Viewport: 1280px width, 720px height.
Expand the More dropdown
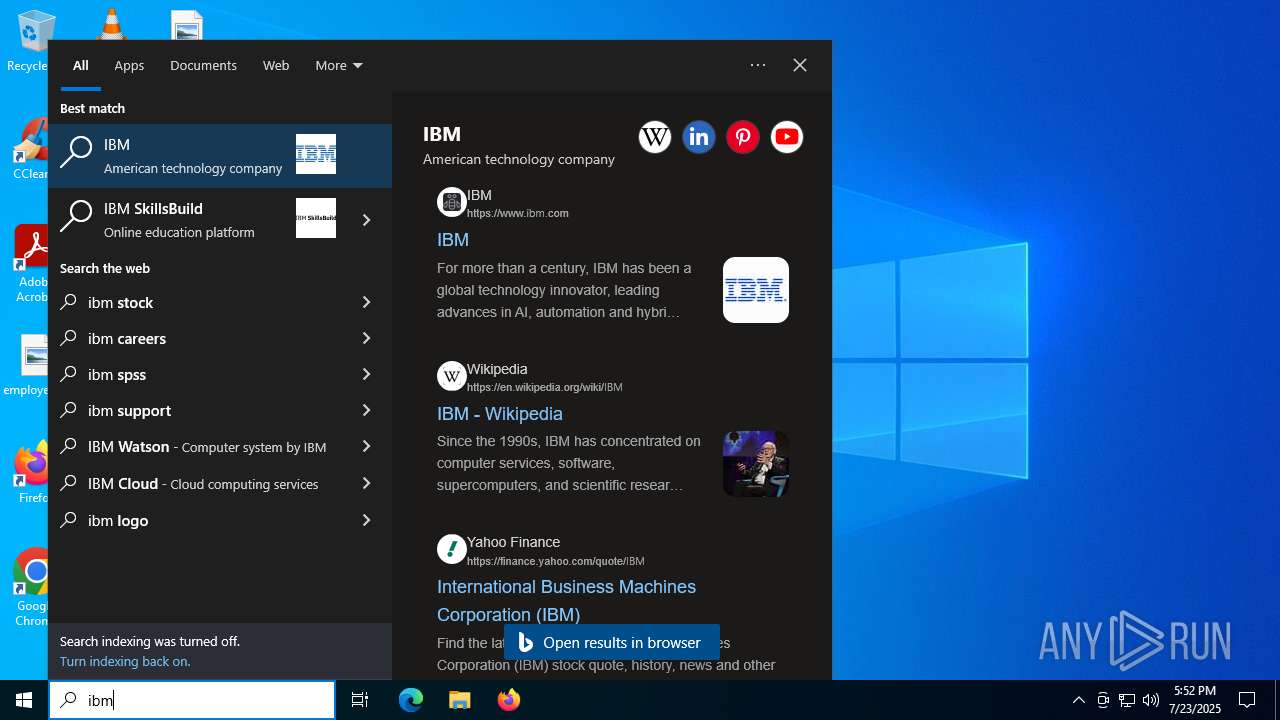(x=339, y=65)
